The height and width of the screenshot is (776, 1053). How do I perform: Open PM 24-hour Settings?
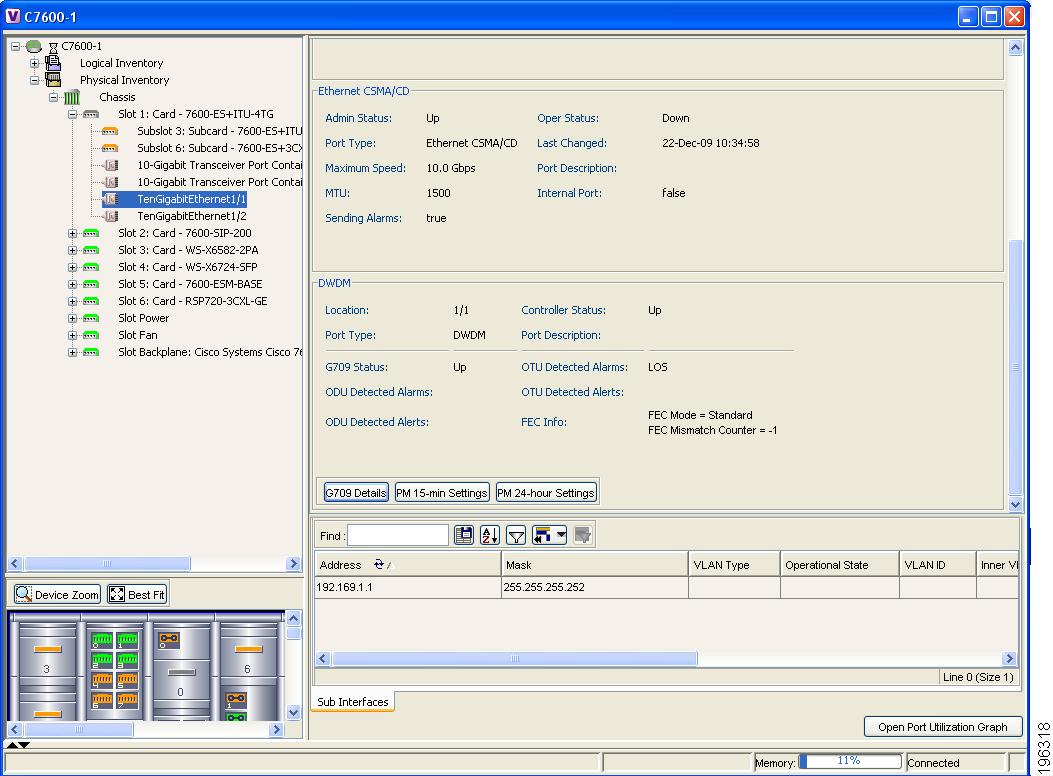point(546,493)
